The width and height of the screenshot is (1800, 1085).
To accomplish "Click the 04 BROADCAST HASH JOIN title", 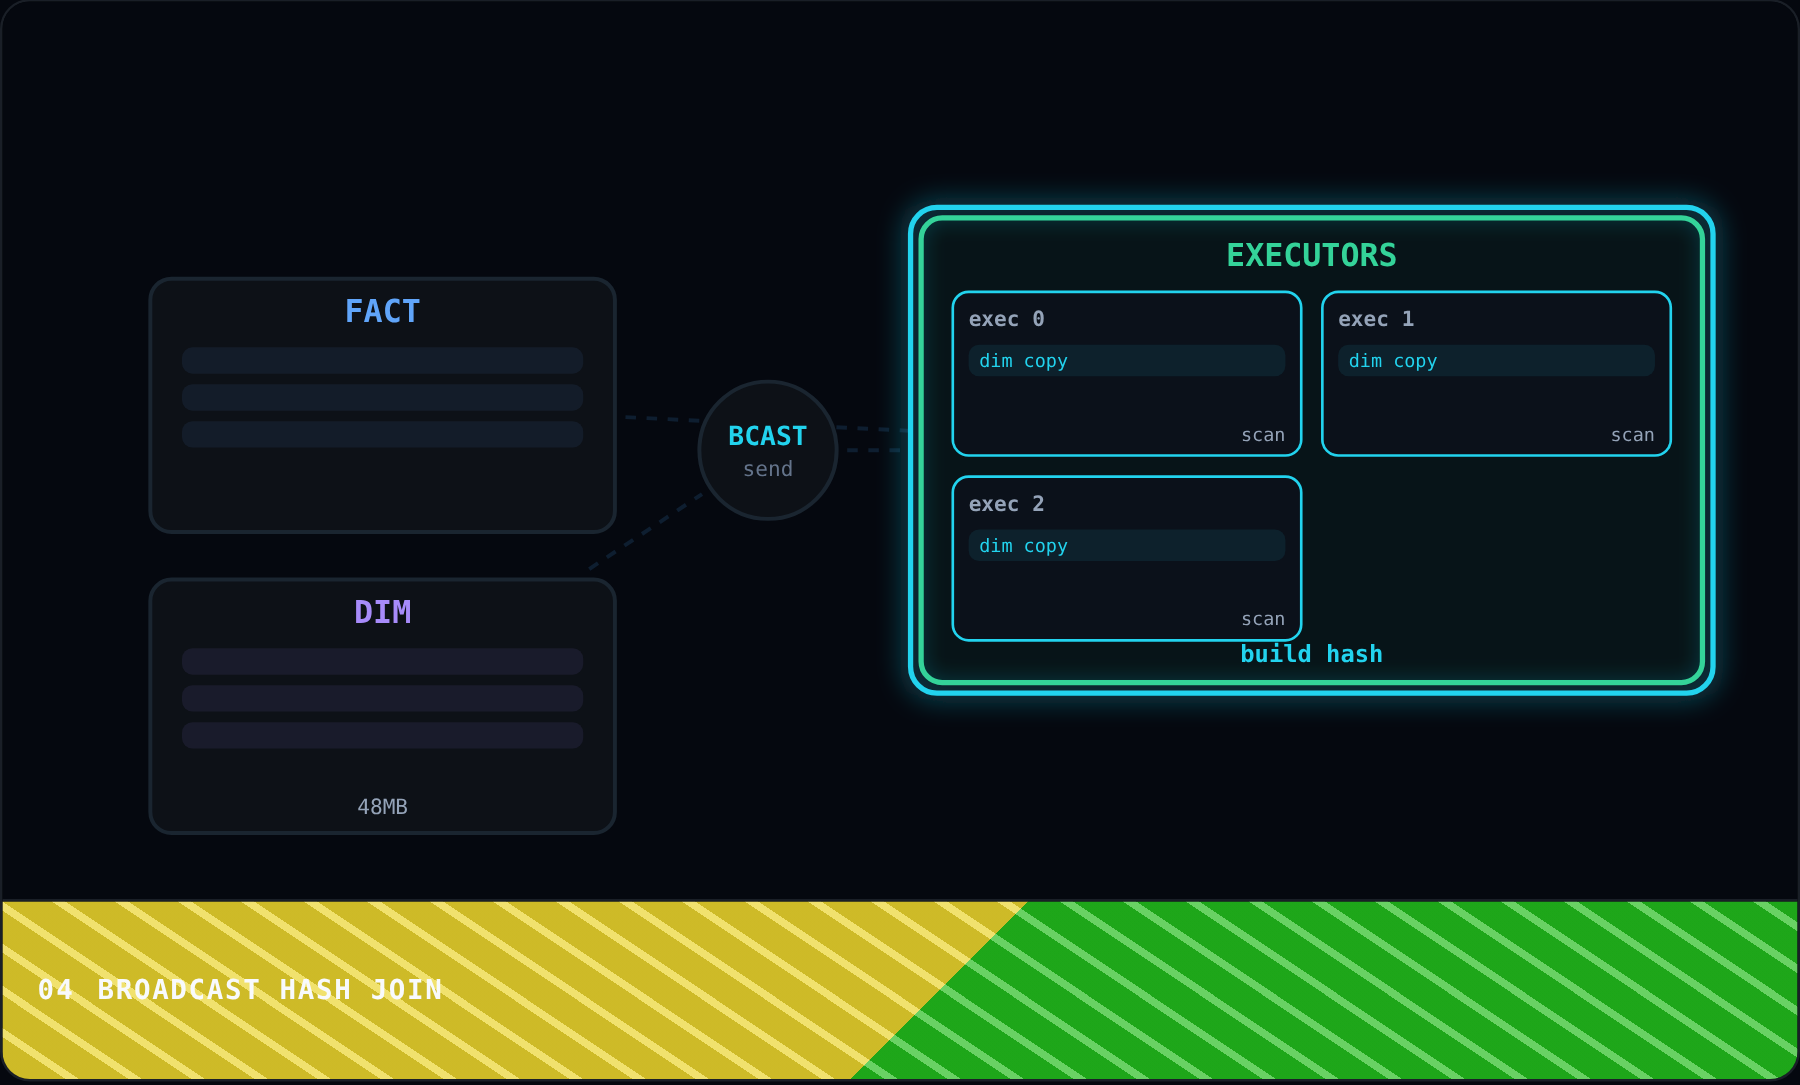I will click(x=240, y=989).
